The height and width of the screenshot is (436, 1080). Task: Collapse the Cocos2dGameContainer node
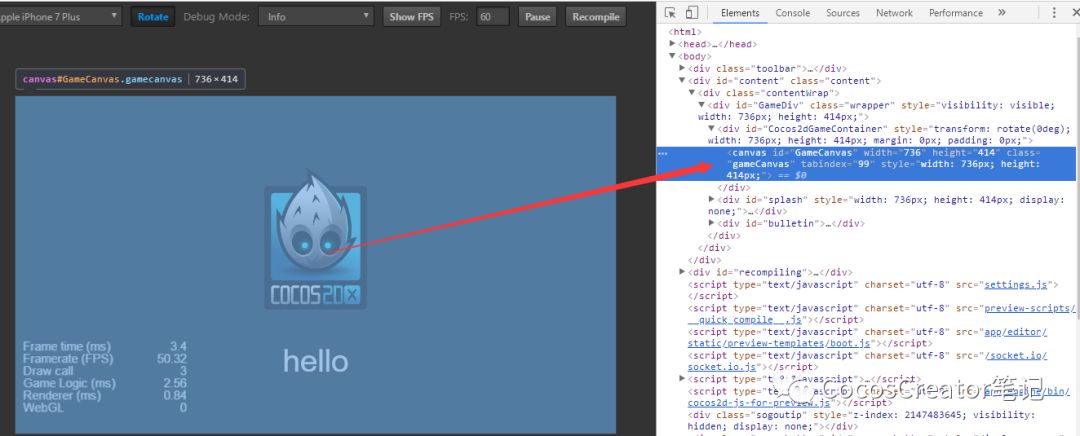tap(712, 128)
